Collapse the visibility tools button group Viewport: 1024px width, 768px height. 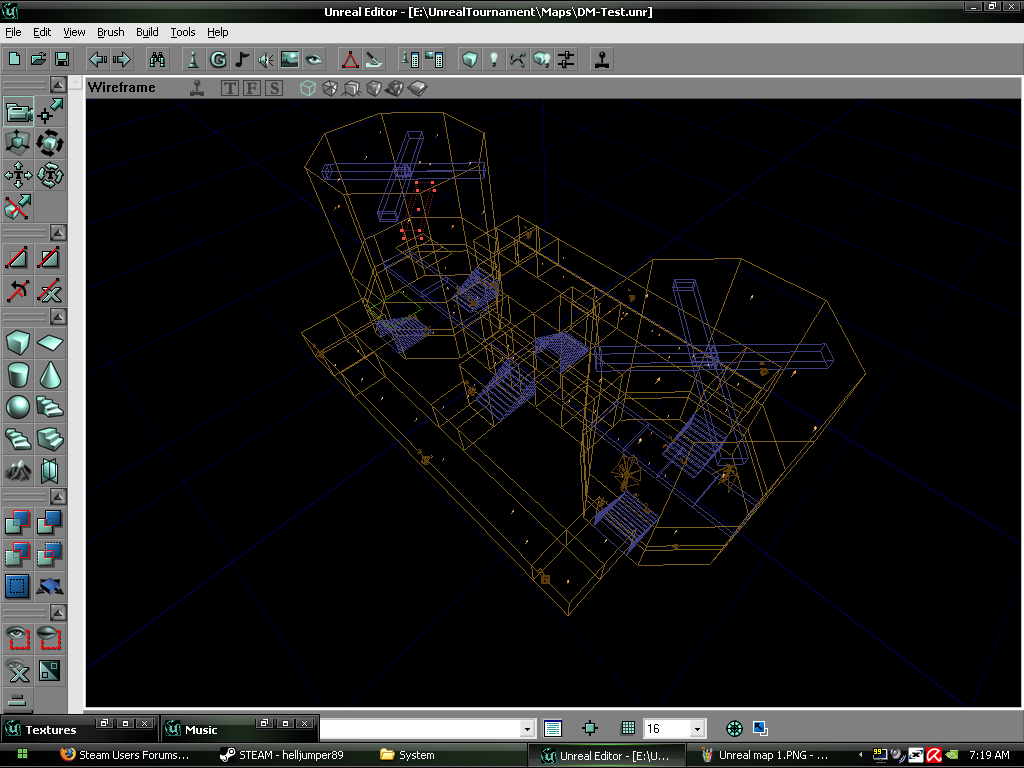[58, 613]
